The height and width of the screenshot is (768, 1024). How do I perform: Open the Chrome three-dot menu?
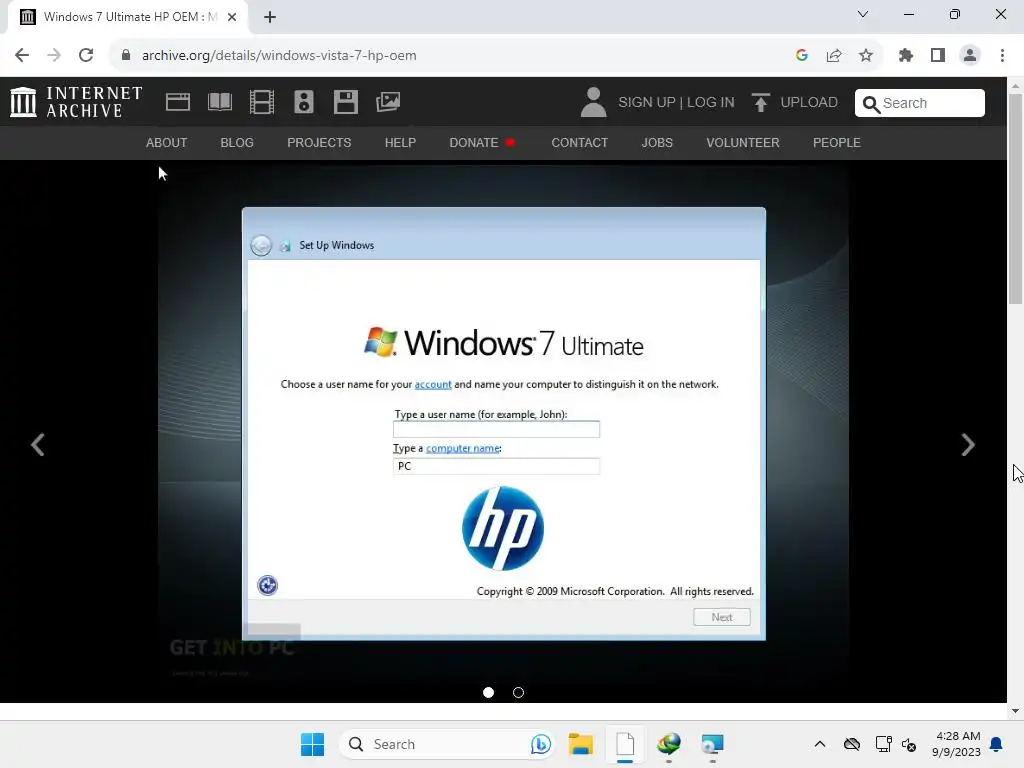(x=1002, y=55)
